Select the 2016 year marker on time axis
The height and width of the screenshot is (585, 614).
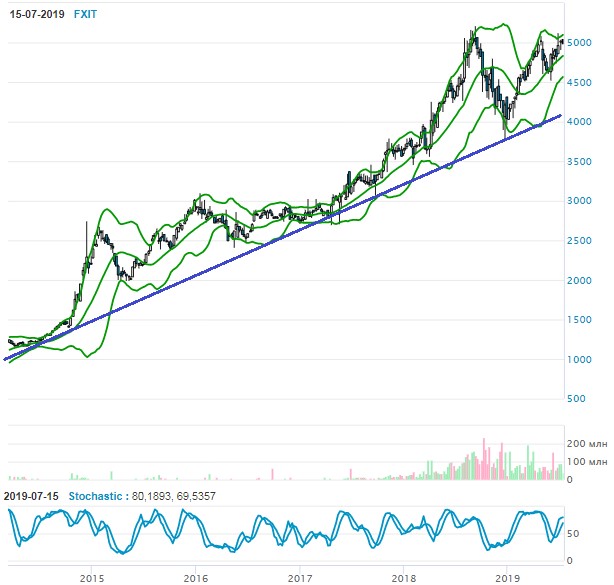(x=196, y=577)
